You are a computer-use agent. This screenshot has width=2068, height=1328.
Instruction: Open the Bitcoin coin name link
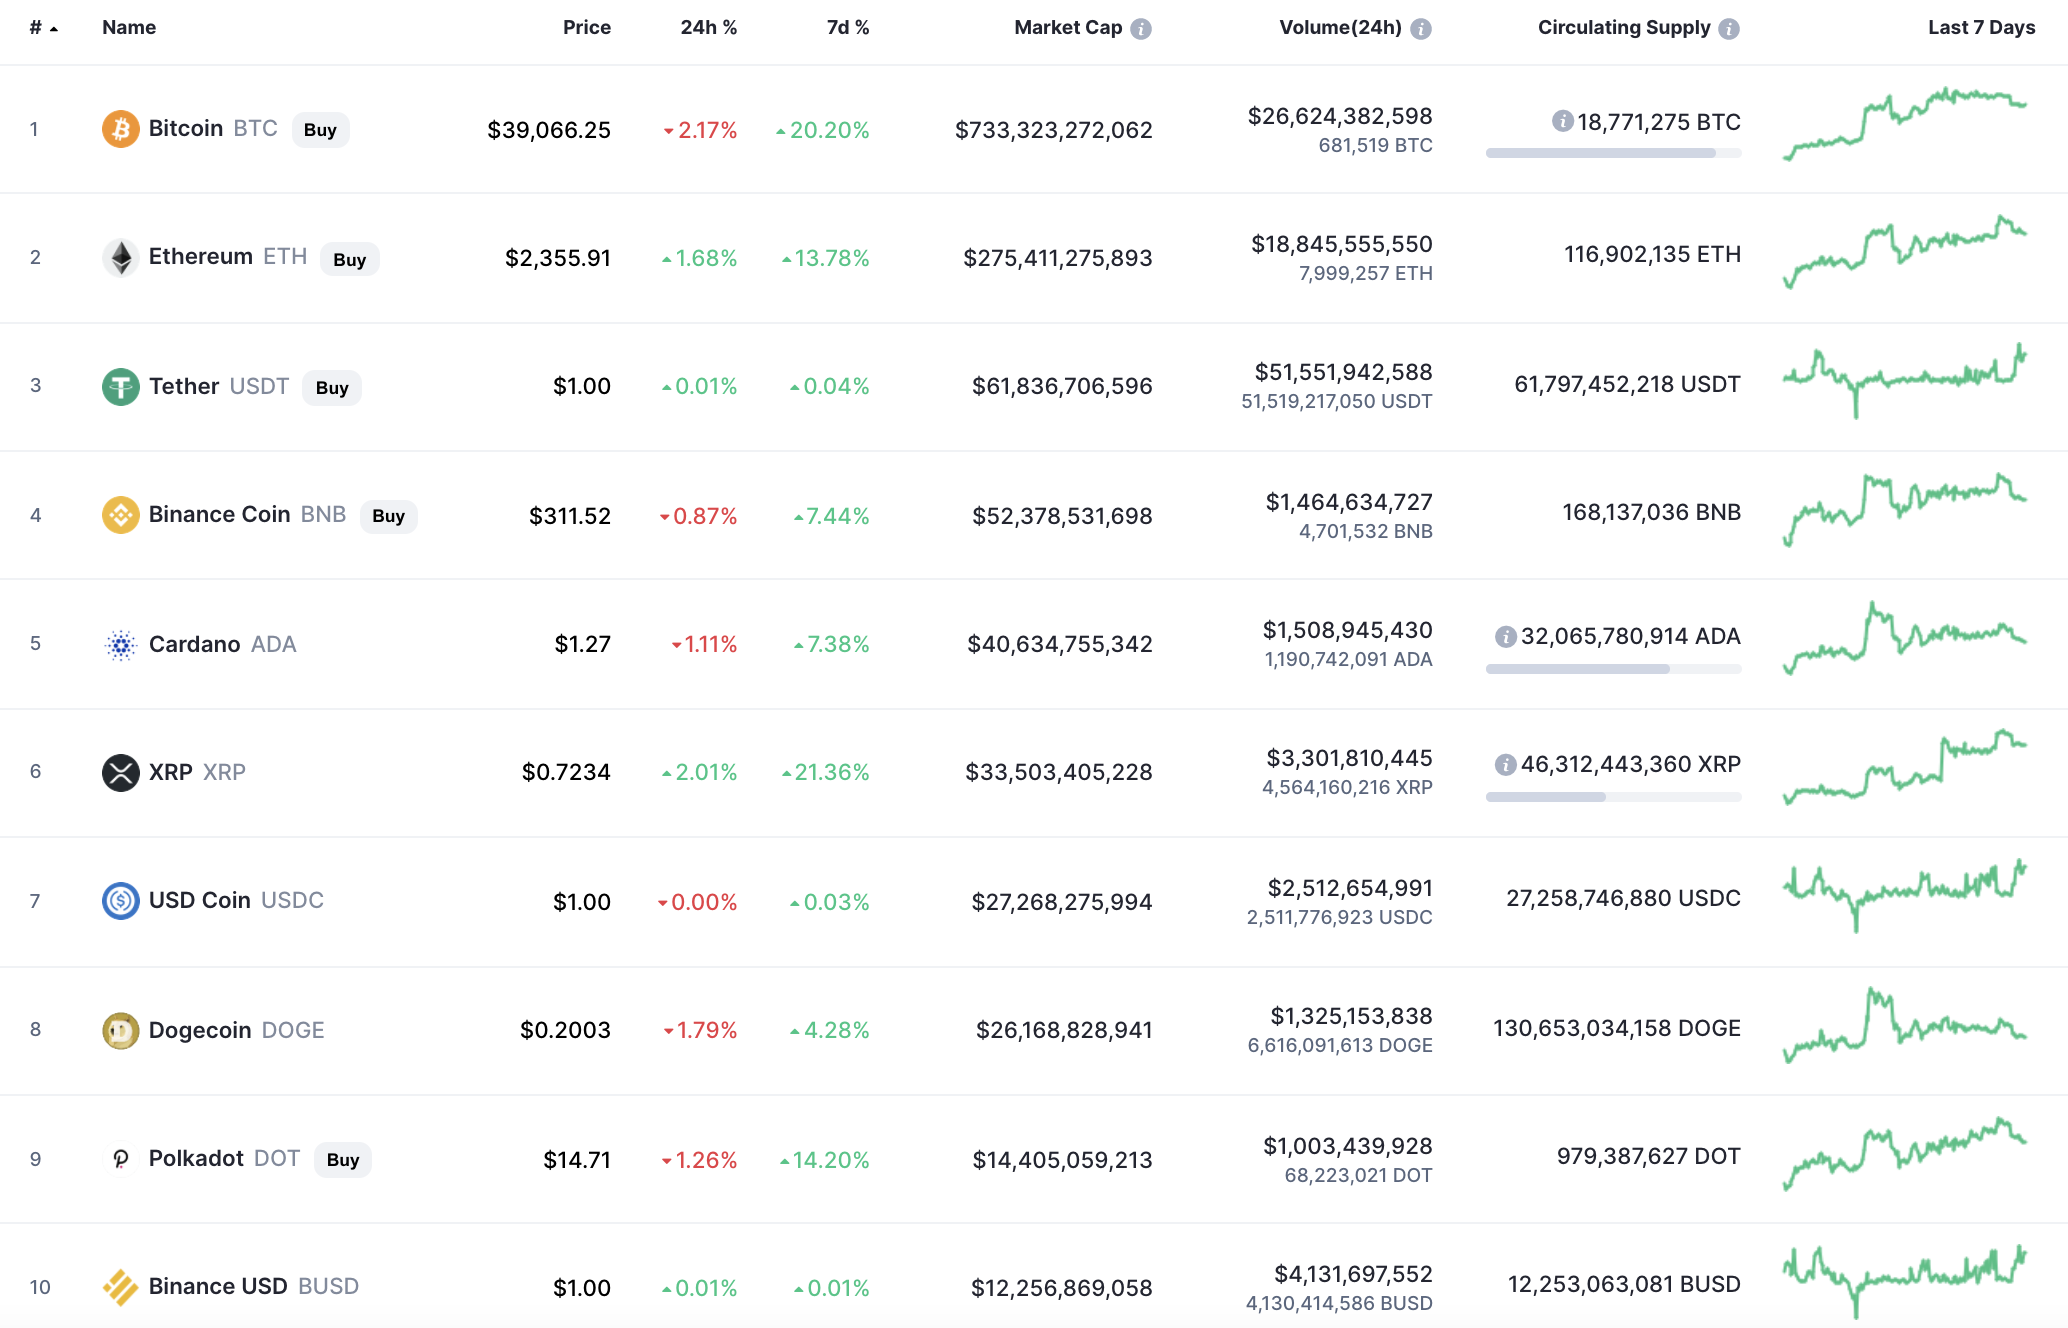(186, 128)
